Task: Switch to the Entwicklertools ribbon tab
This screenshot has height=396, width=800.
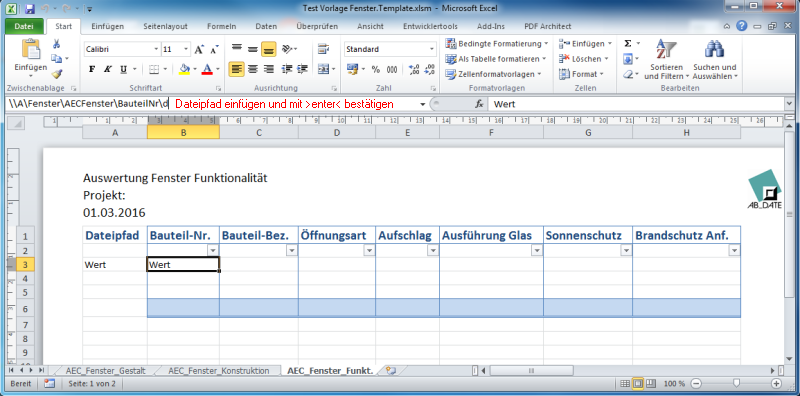Action: tap(430, 27)
